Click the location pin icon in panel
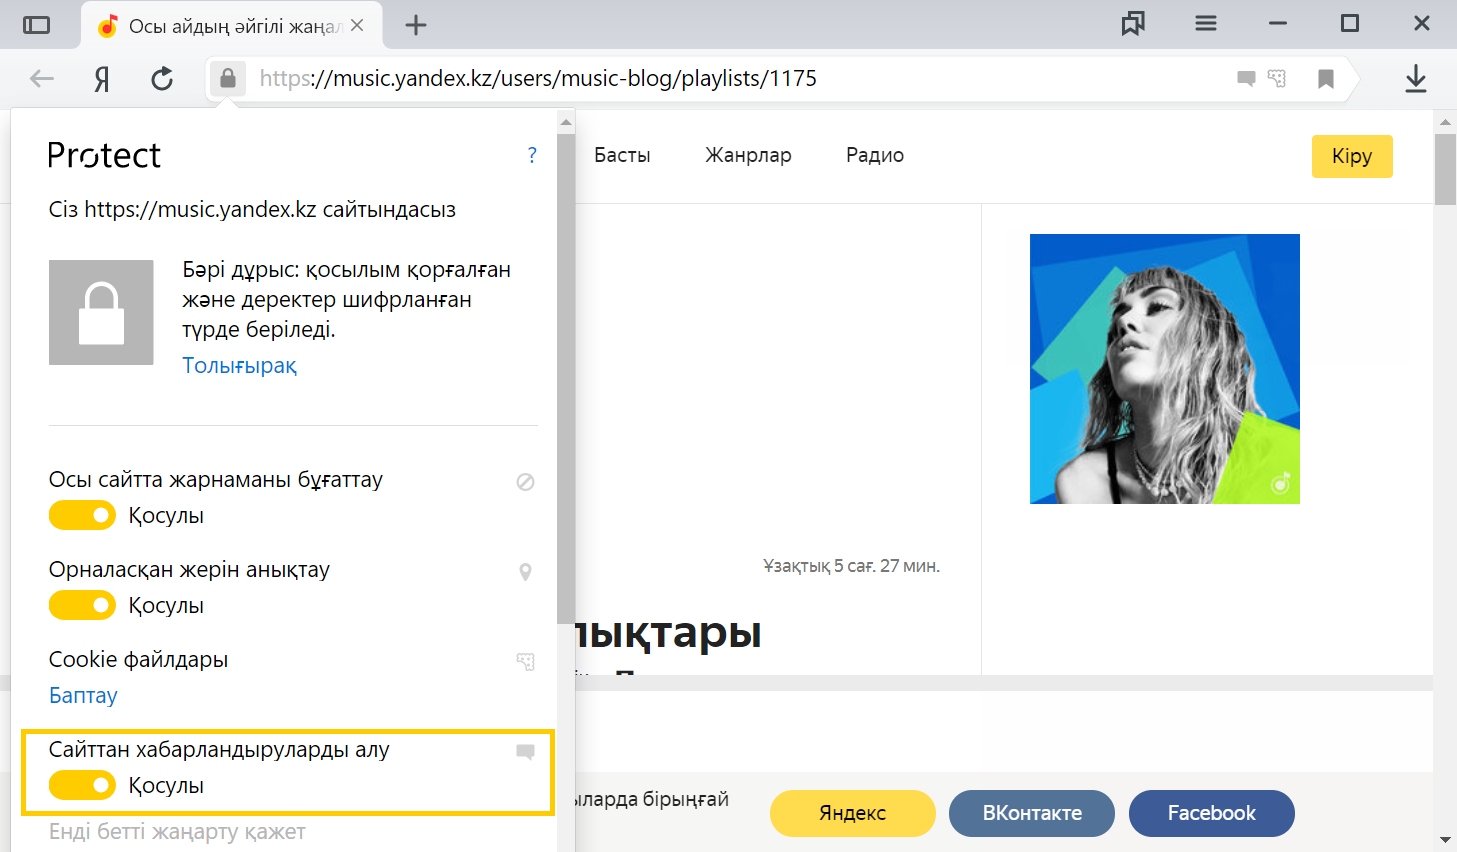Screen dimensions: 1457x852 pyautogui.click(x=525, y=572)
